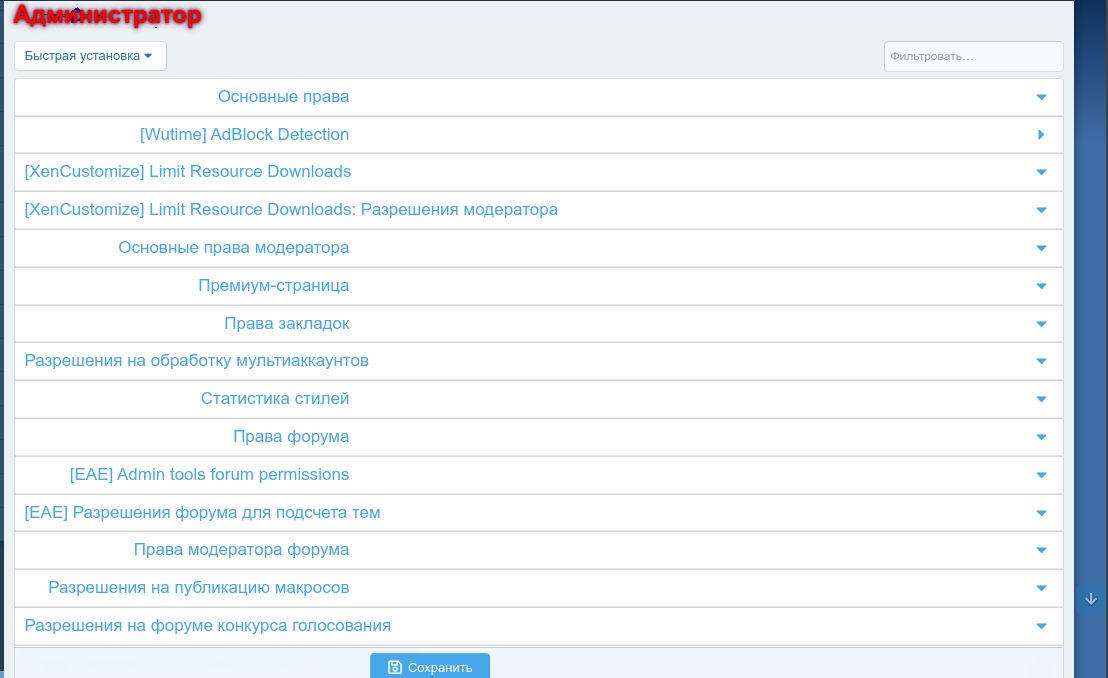Viewport: 1108px width, 678px height.
Task: Click the [EAE] Admin tools forum permissions heading
Action: (209, 474)
